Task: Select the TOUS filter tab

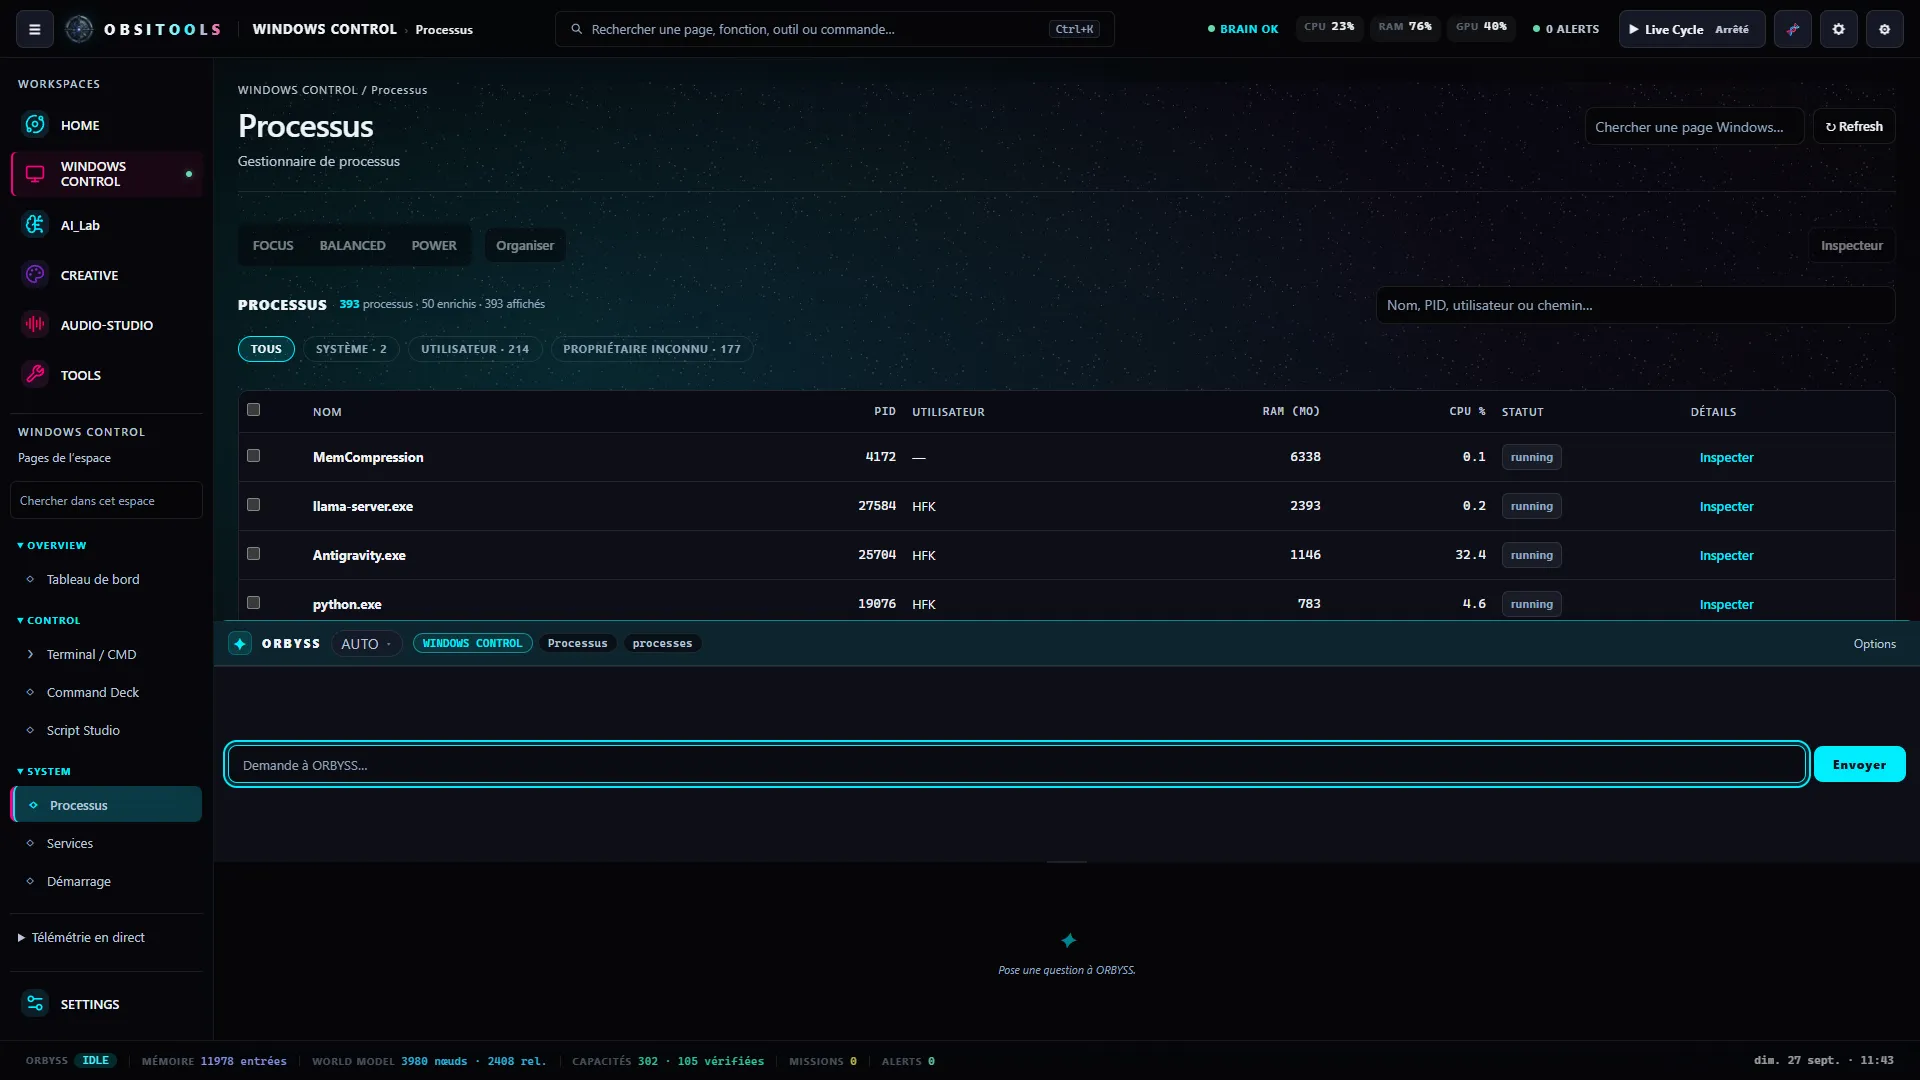Action: 266,349
